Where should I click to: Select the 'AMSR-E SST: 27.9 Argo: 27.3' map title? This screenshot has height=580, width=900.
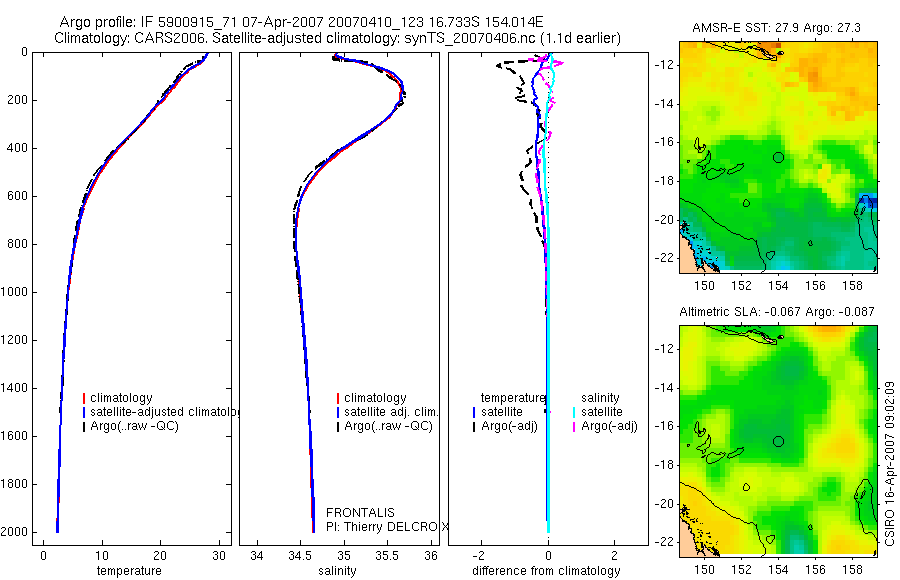tap(776, 28)
